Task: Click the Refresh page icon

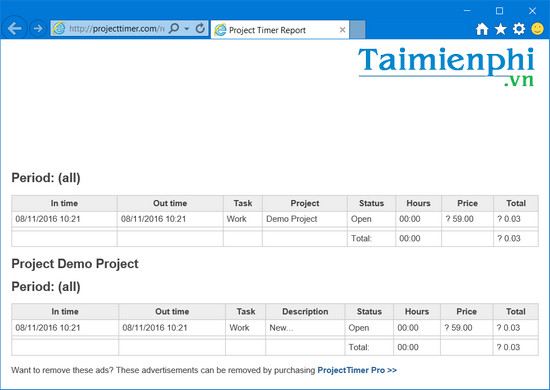Action: click(200, 28)
